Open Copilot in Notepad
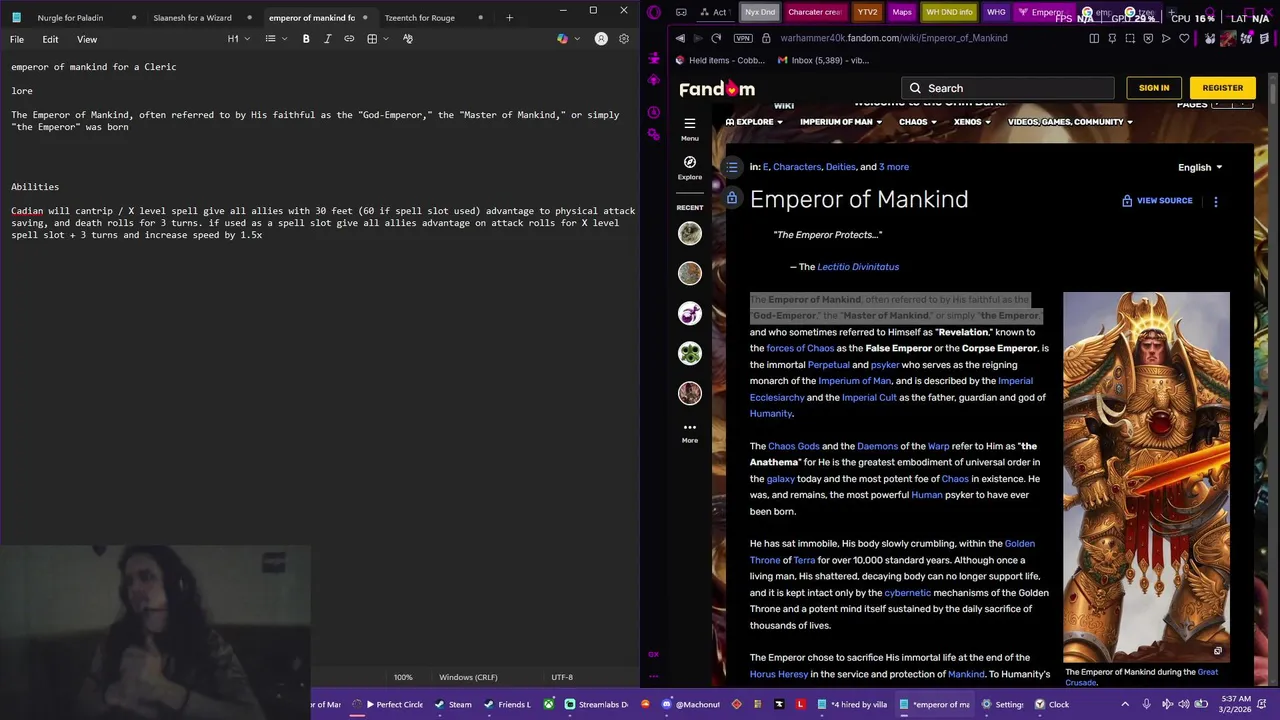The width and height of the screenshot is (1280, 720). point(562,39)
